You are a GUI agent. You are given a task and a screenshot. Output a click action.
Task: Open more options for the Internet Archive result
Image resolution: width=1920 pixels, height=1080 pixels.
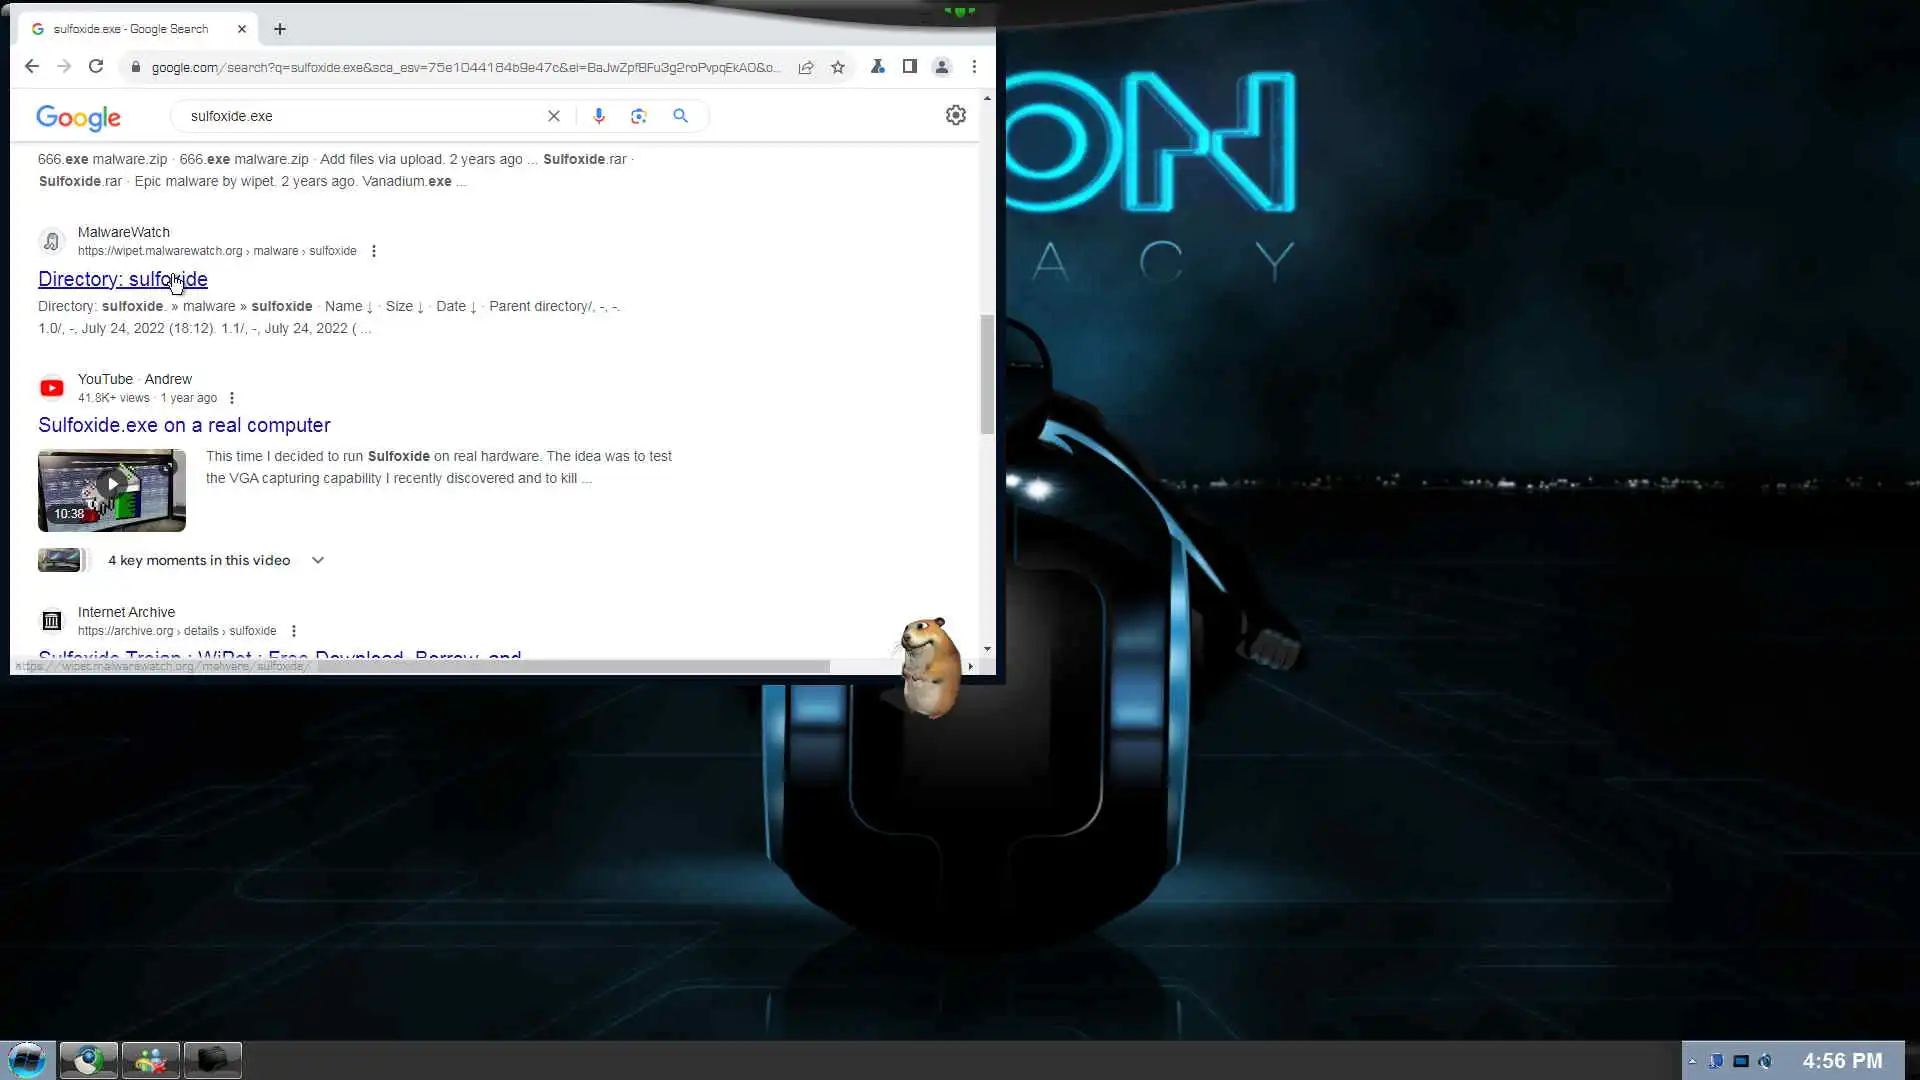294,631
